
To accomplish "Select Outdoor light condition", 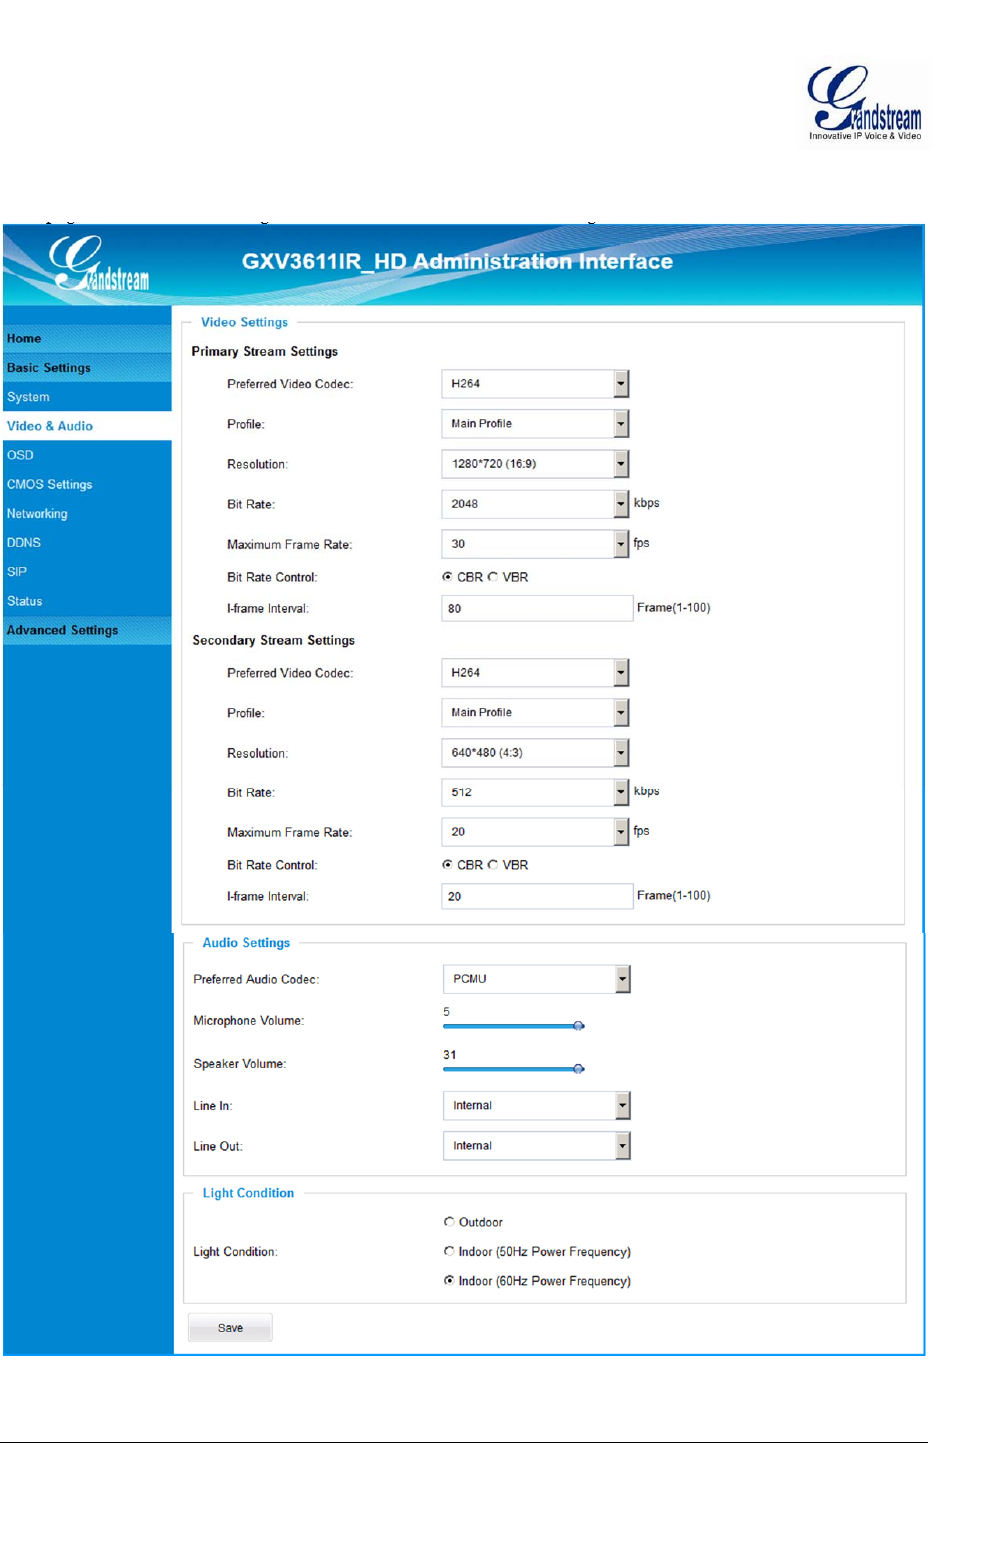I will pos(449,1221).
